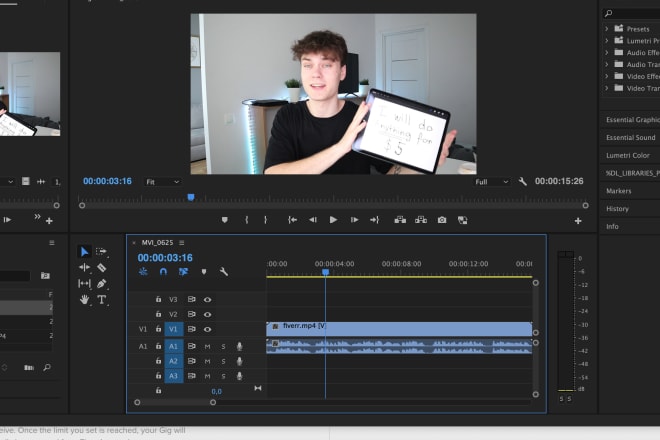Select the Razor tool

(x=102, y=268)
